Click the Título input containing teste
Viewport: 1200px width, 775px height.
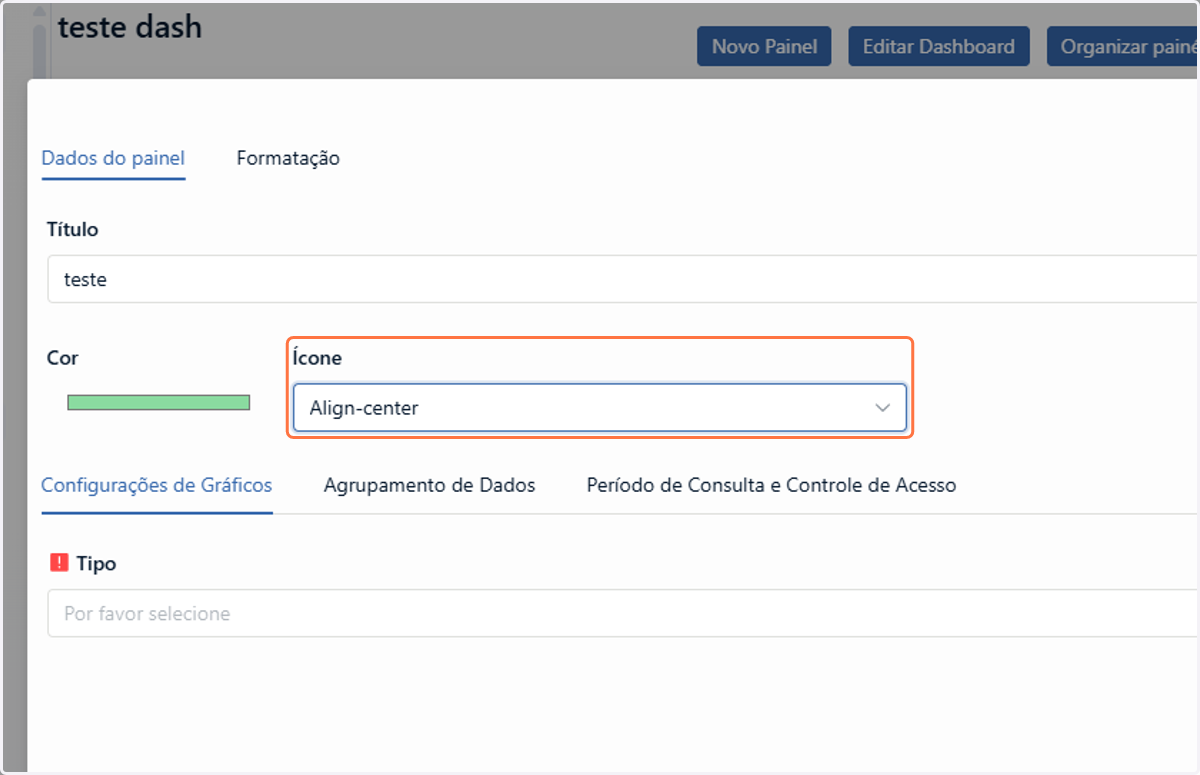coord(622,280)
